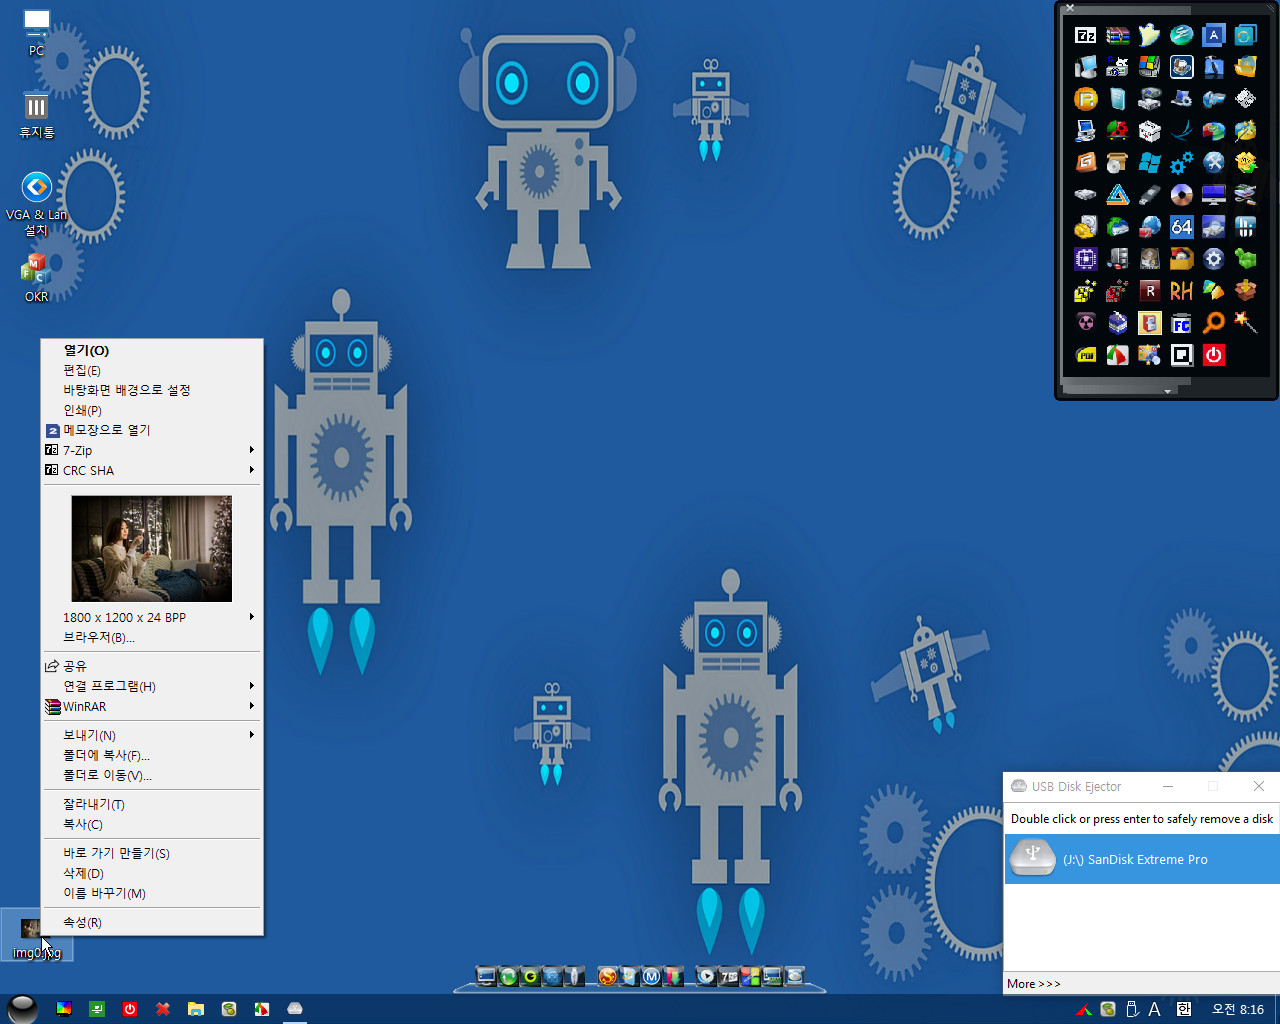Viewport: 1280px width, 1024px height.
Task: Launch the red ladybug icon
Action: [1118, 131]
